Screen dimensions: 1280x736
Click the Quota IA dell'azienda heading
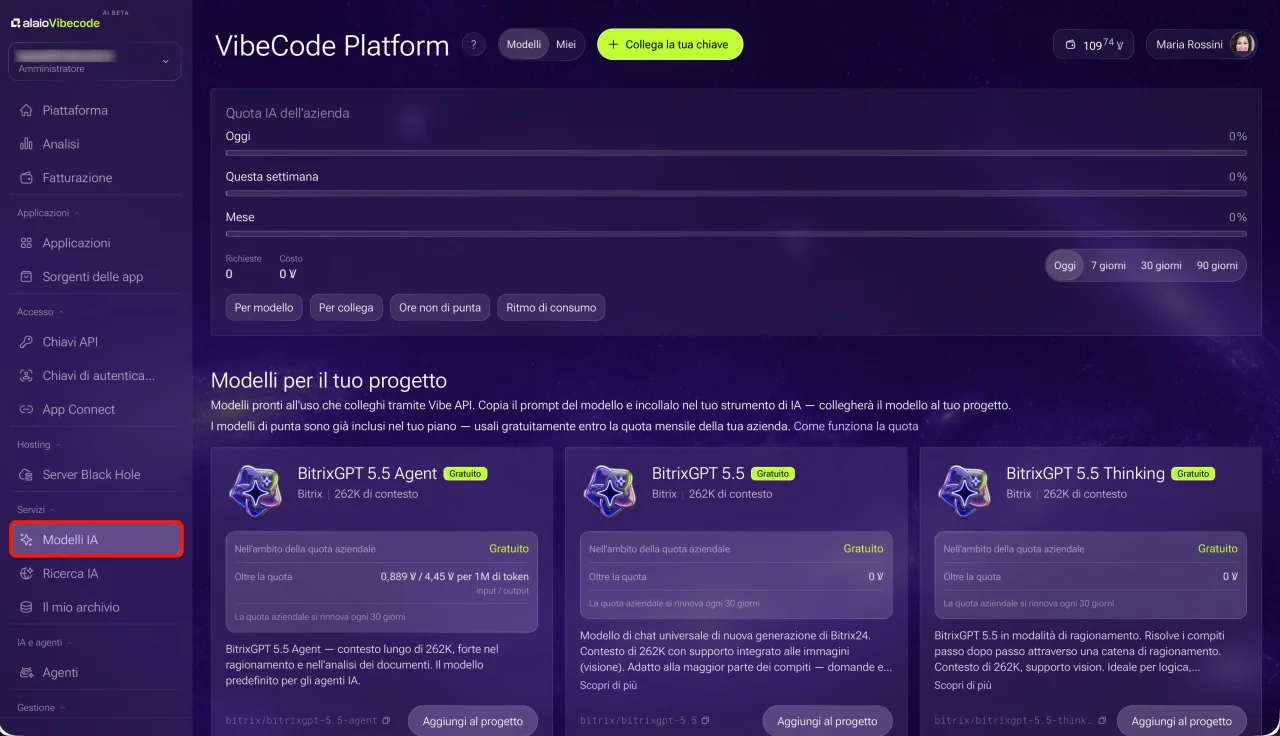[288, 114]
